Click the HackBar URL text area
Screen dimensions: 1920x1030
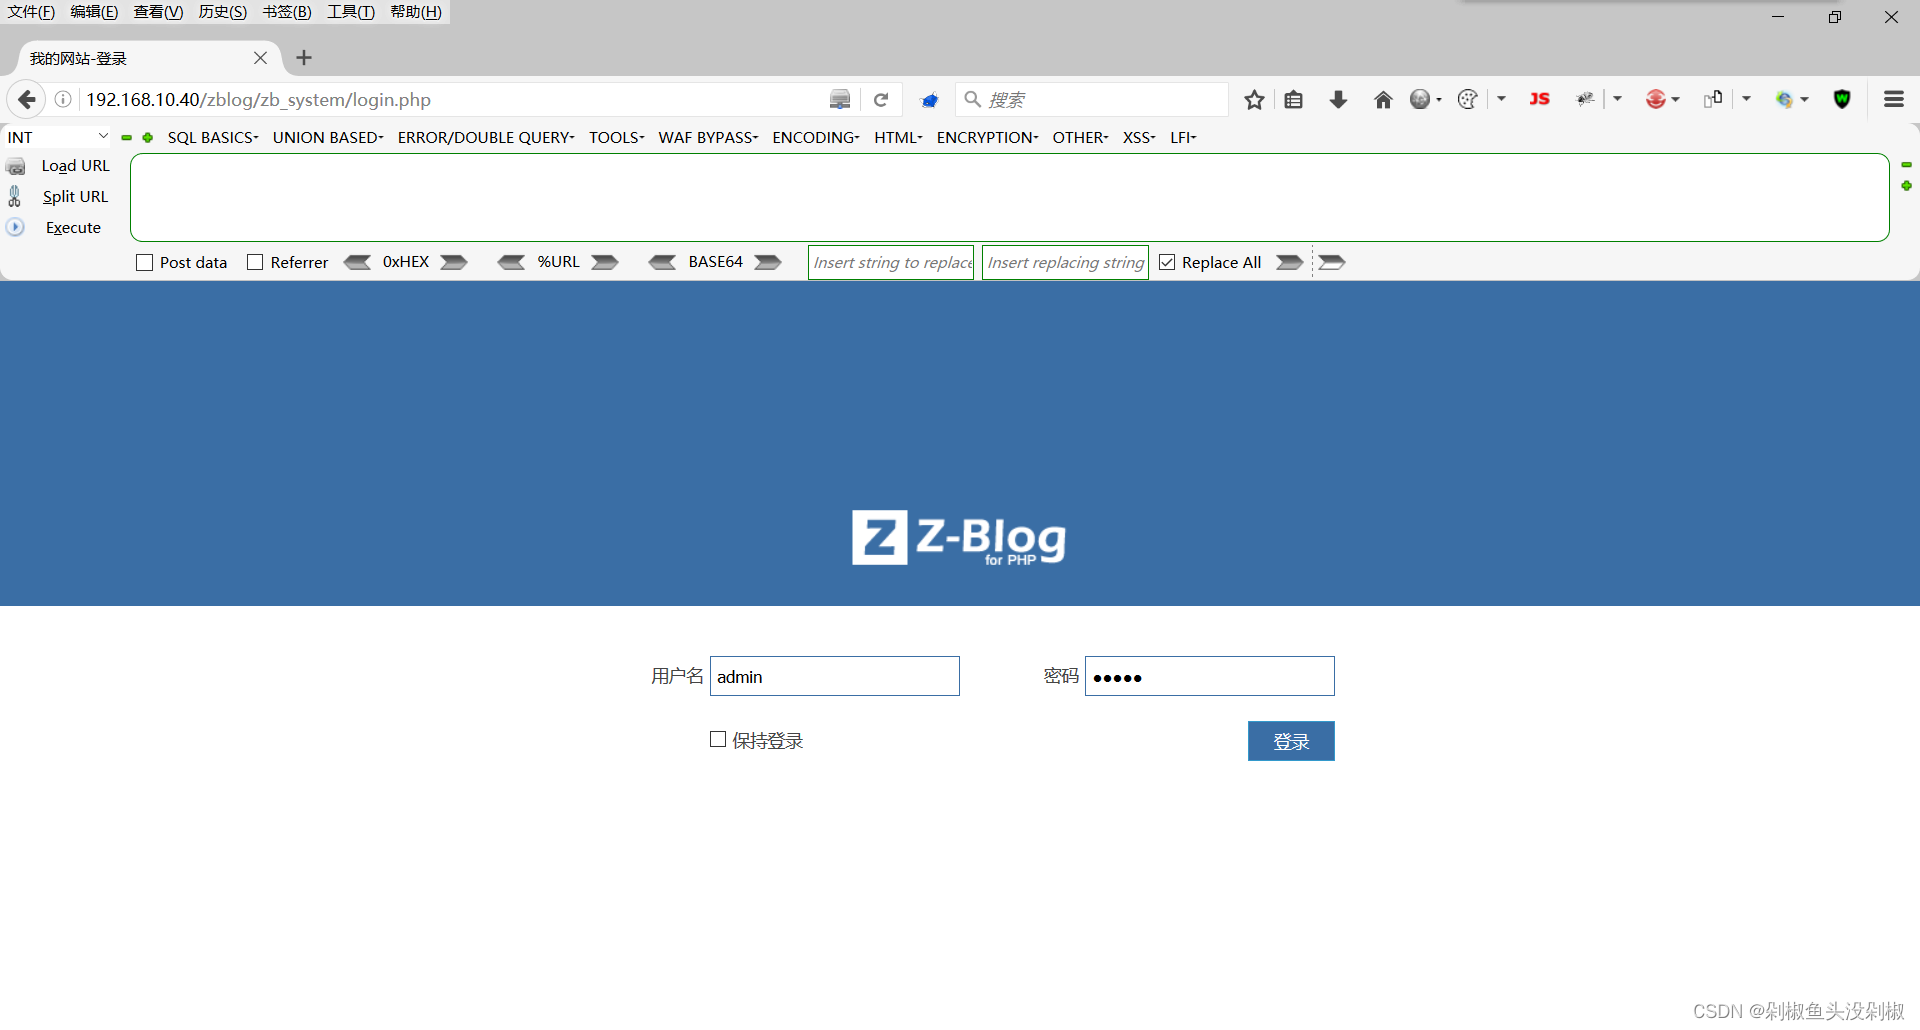click(x=1010, y=197)
